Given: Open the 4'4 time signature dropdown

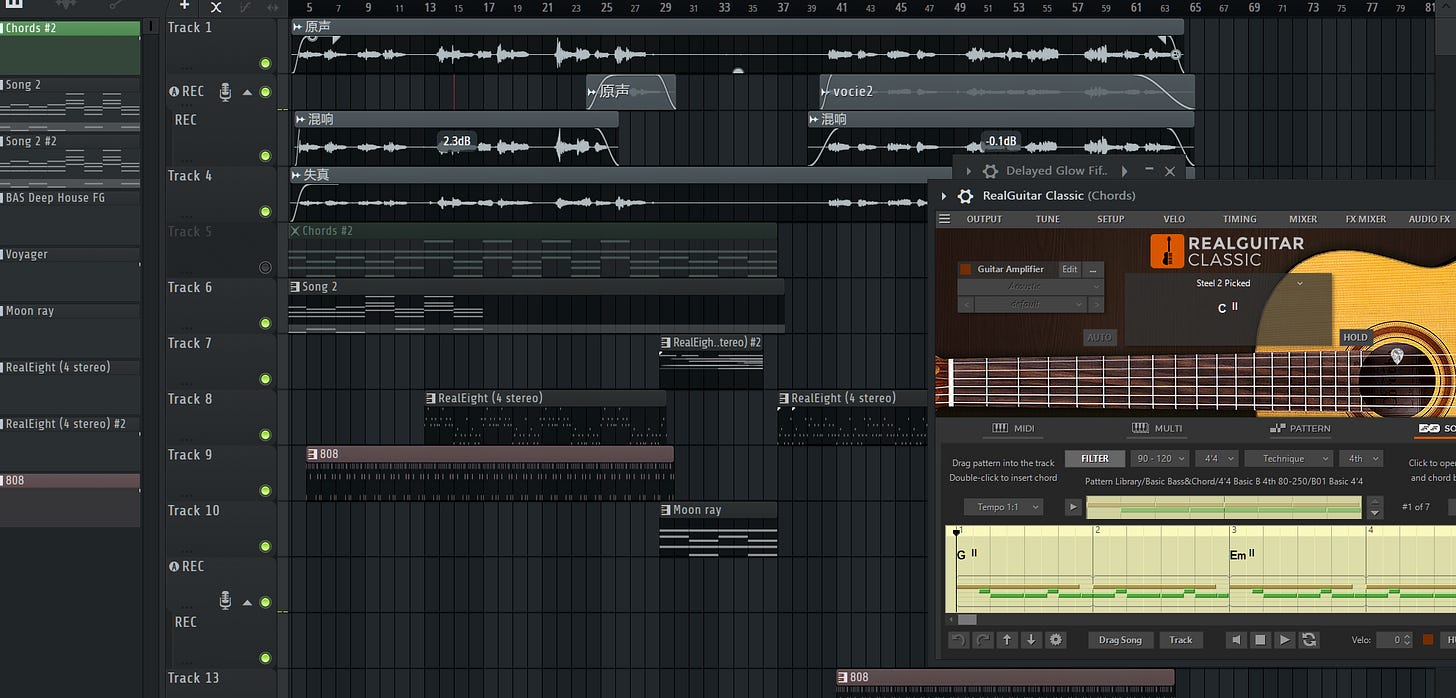Looking at the screenshot, I should [x=1217, y=458].
